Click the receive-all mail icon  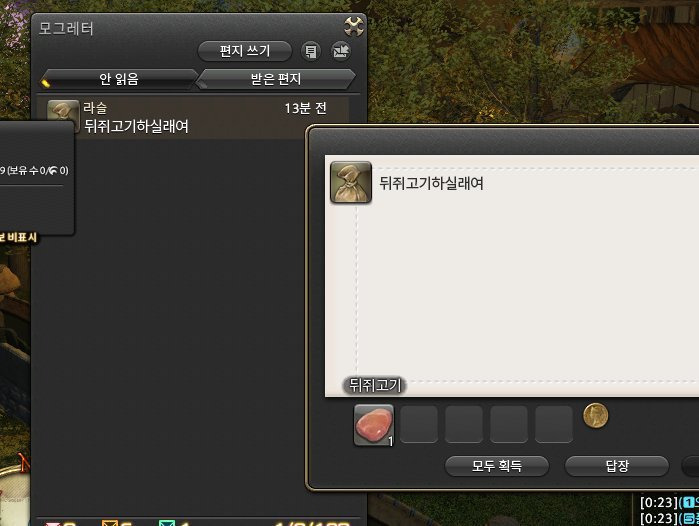click(x=341, y=51)
